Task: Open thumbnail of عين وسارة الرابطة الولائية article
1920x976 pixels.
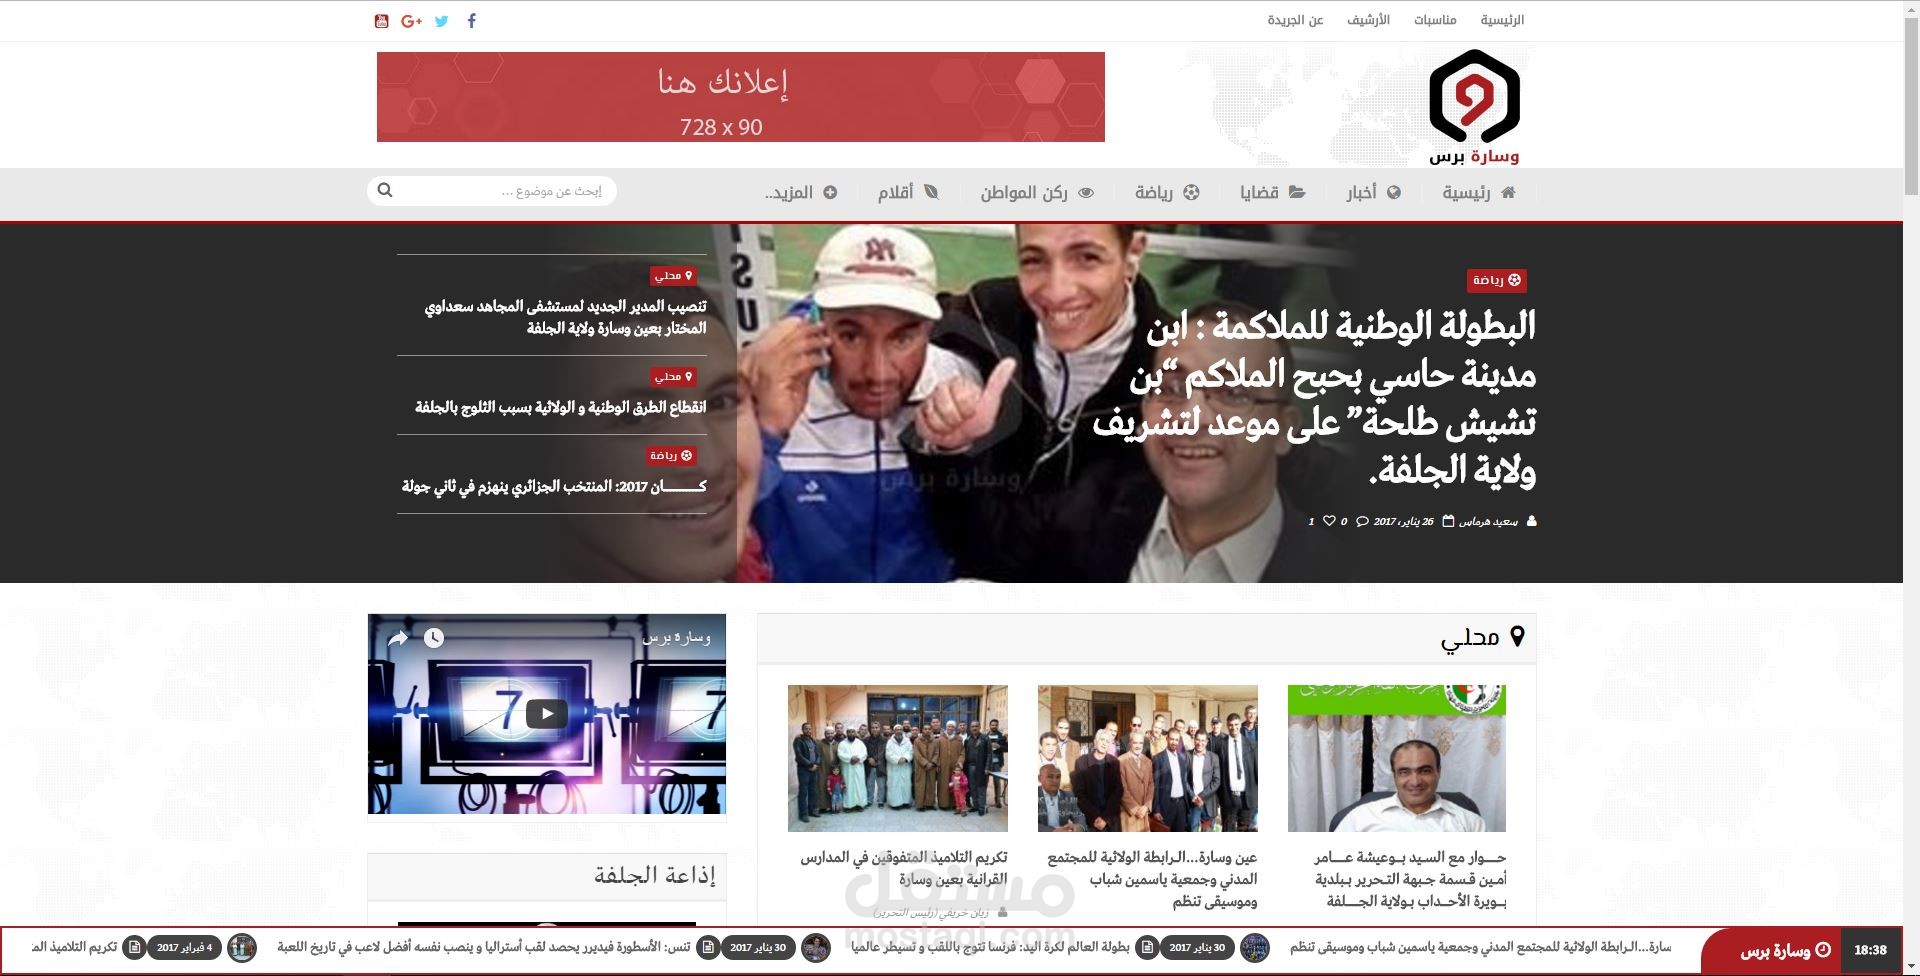Action: 1148,758
